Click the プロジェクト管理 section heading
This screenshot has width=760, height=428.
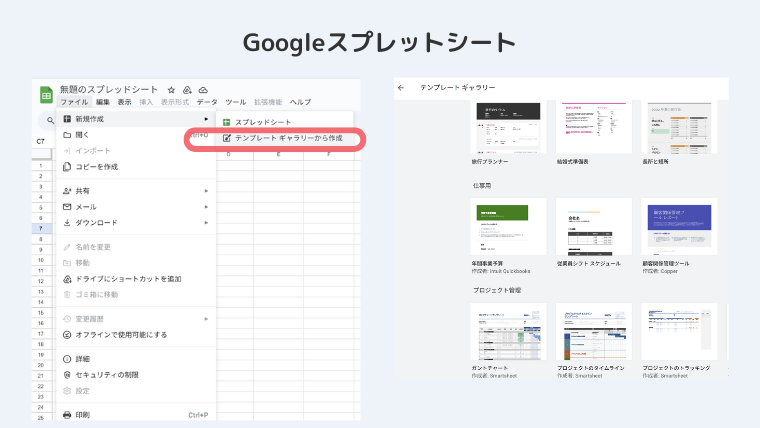(x=497, y=290)
